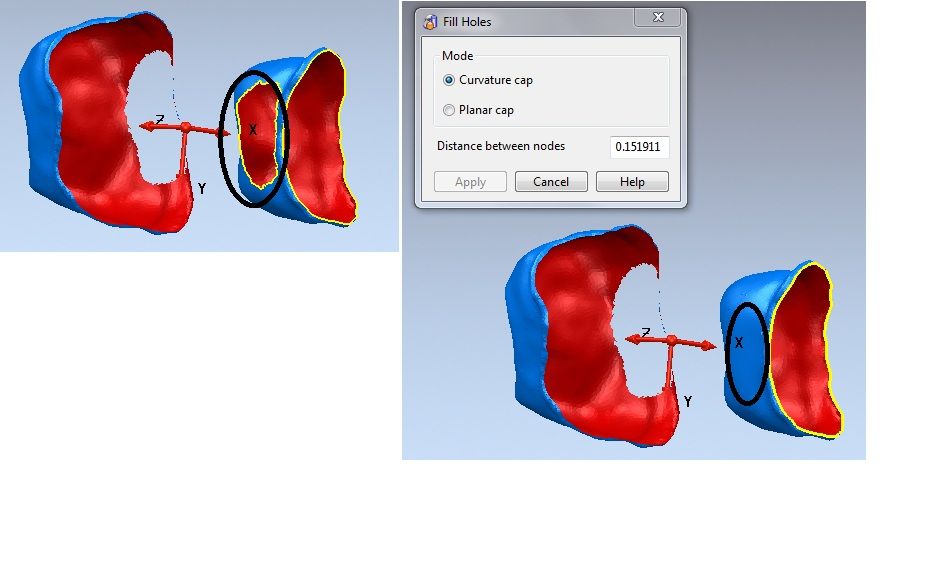Click the axis triad origin in left view
This screenshot has height=576, width=938.
coord(185,127)
